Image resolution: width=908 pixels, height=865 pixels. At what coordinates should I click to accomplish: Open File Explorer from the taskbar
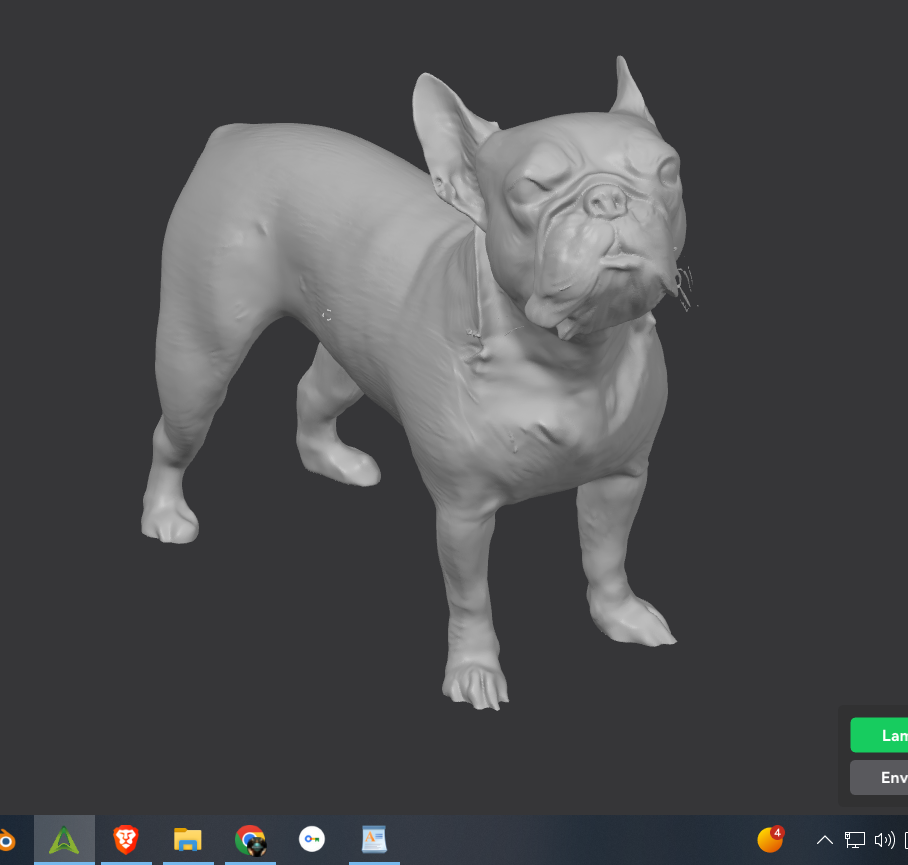tap(188, 840)
